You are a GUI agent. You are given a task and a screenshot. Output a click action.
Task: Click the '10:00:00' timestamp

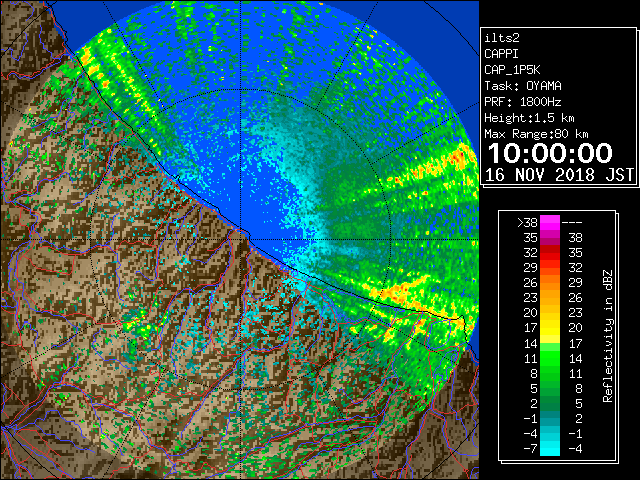(x=550, y=153)
